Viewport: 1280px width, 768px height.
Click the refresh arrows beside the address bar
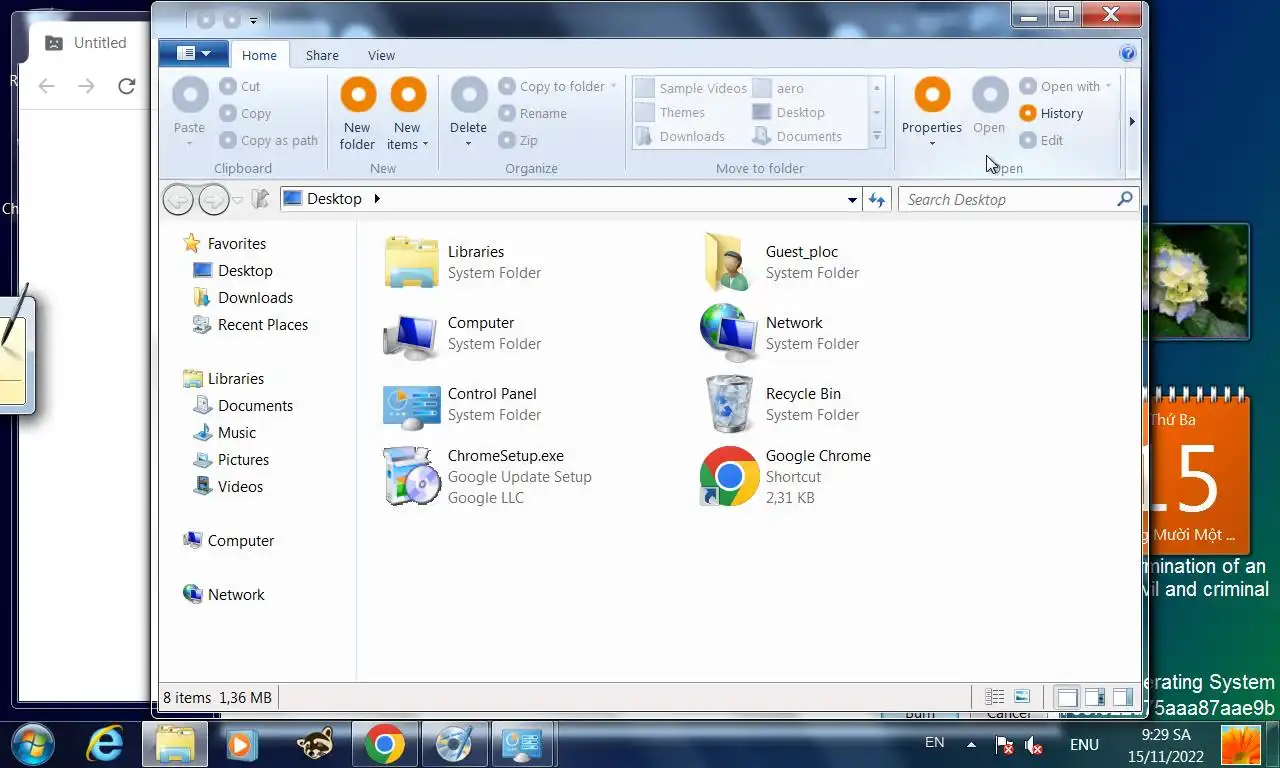(x=877, y=200)
